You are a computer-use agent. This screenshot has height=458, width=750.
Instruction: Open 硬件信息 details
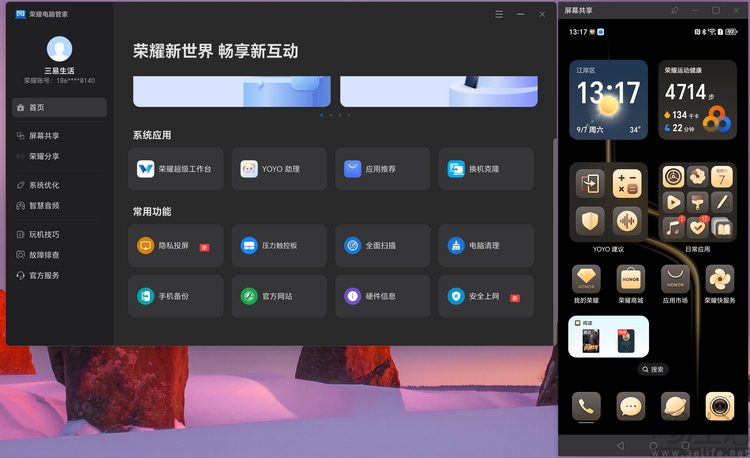click(x=383, y=296)
